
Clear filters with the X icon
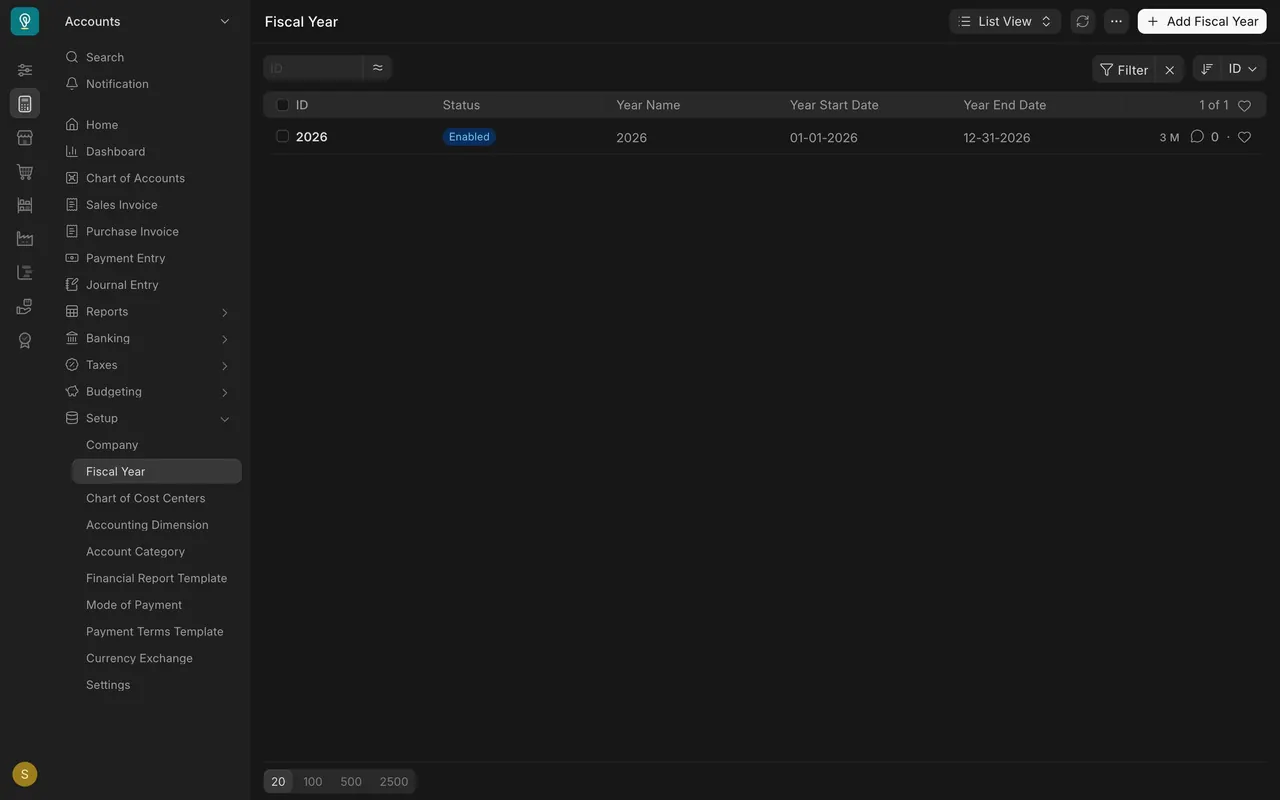[1169, 70]
